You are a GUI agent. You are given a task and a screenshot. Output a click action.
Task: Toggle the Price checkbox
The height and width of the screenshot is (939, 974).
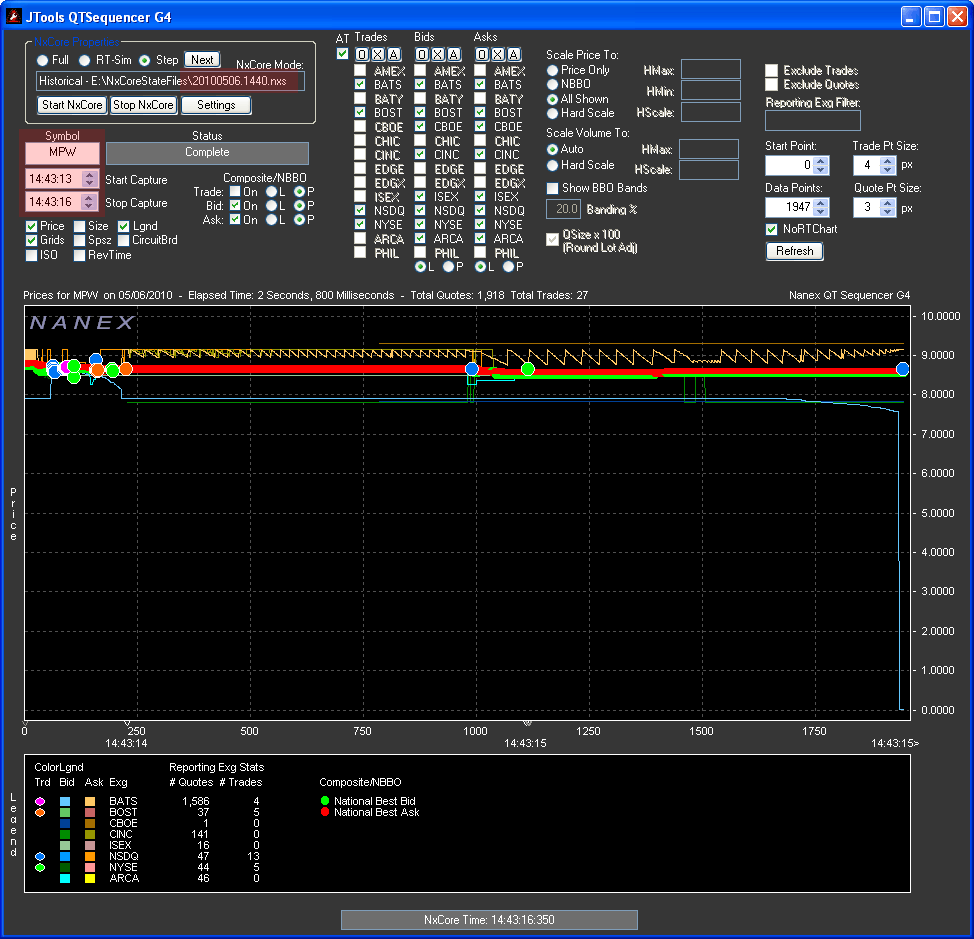click(32, 226)
